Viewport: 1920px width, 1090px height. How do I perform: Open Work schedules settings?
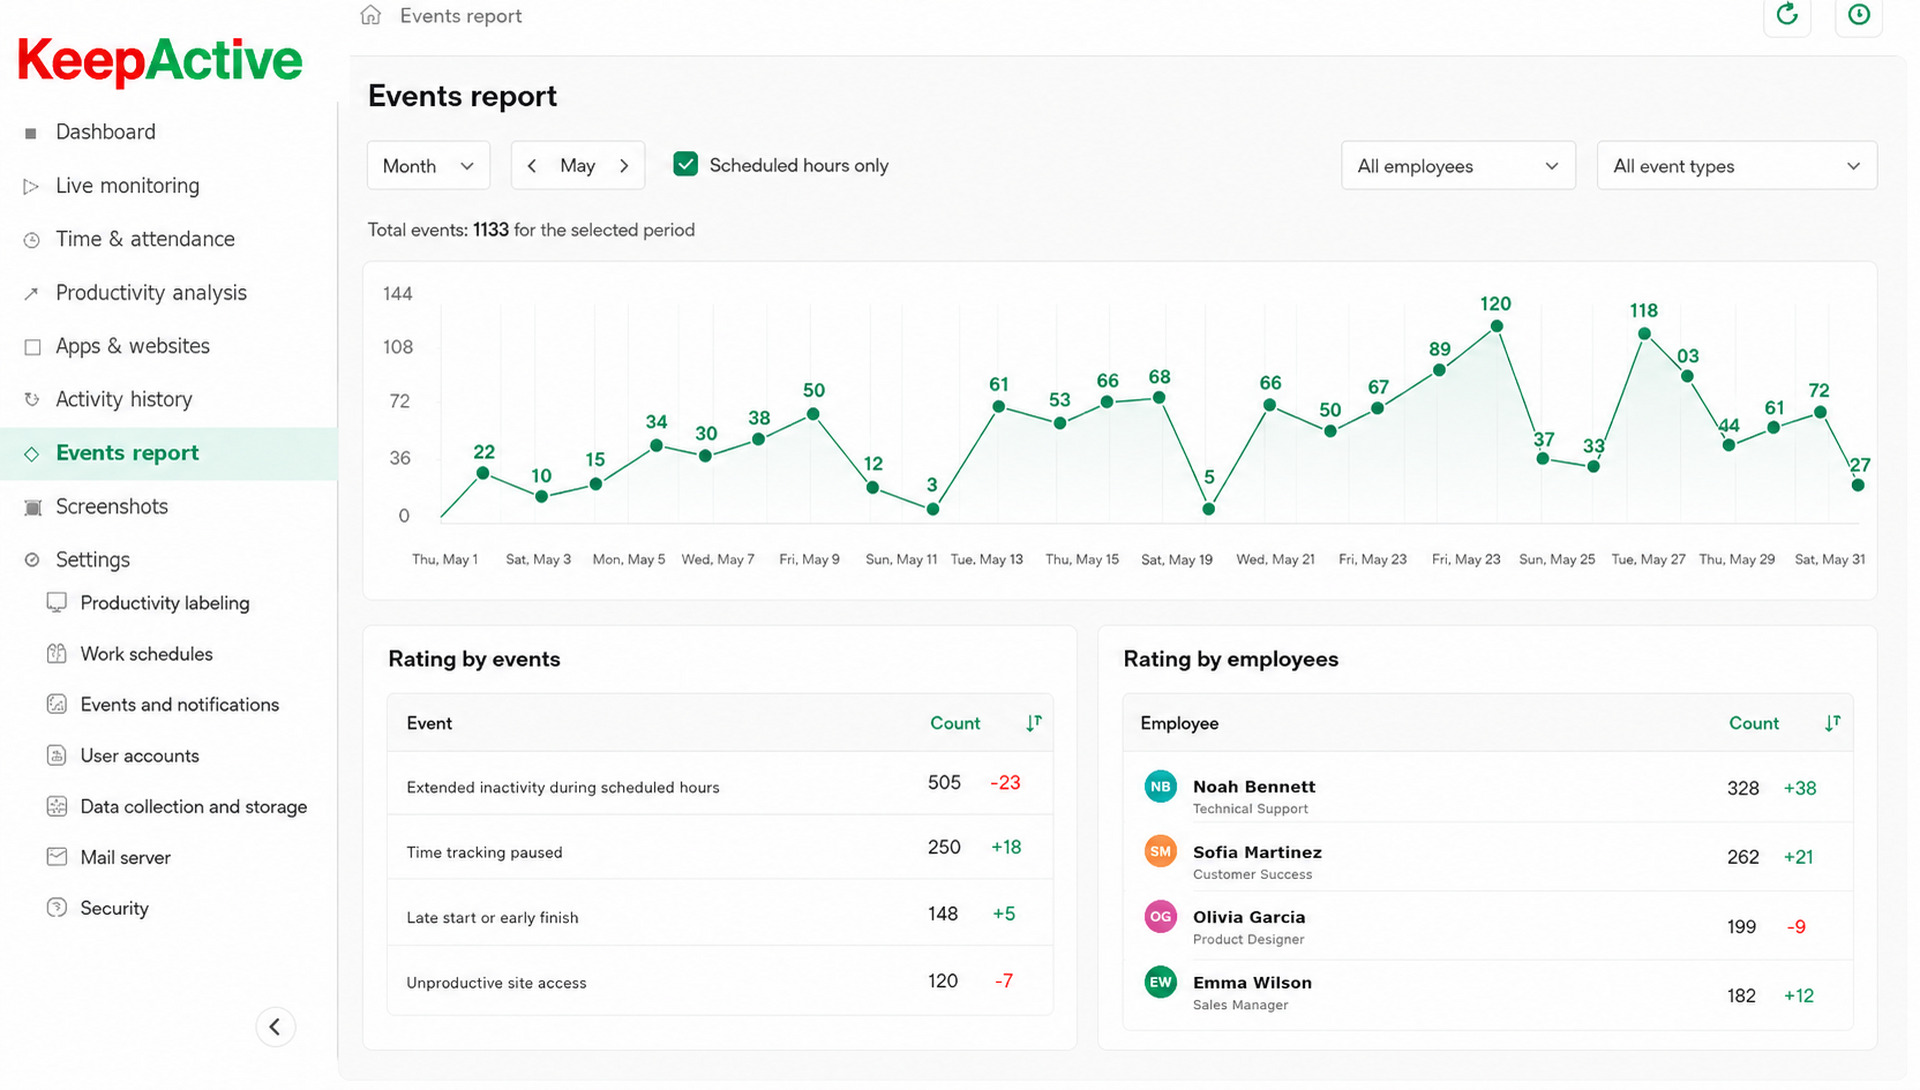(146, 654)
